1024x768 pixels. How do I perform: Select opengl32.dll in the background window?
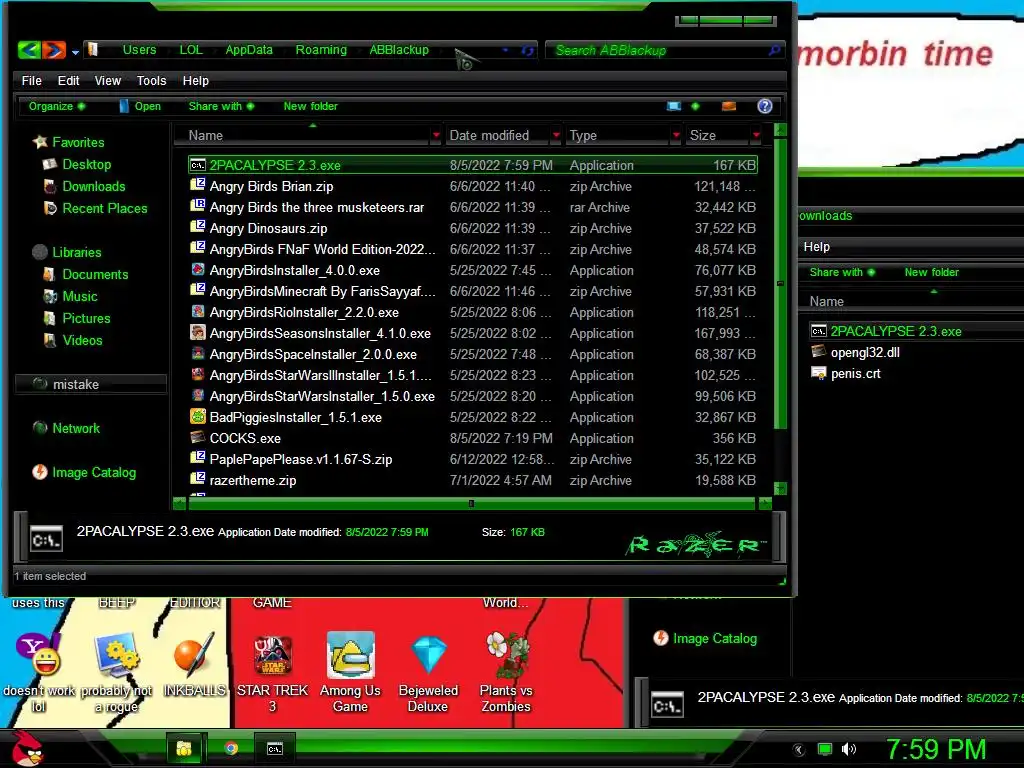click(865, 352)
